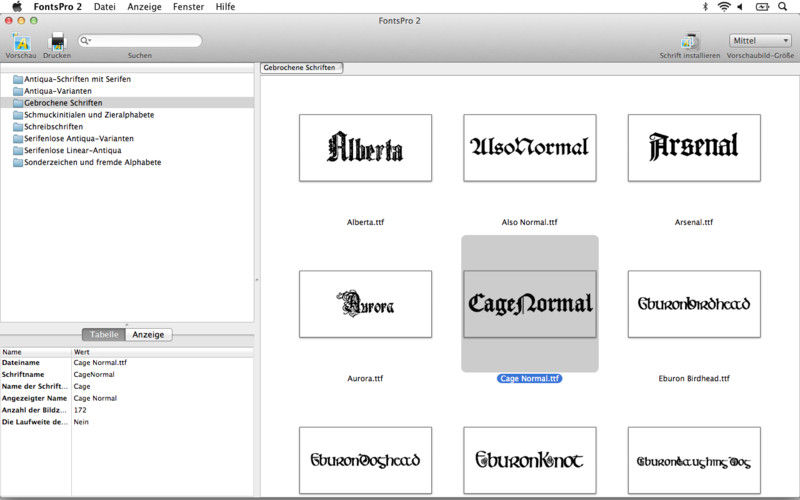Click the Drucken printer icon
The height and width of the screenshot is (500, 800).
[x=57, y=41]
